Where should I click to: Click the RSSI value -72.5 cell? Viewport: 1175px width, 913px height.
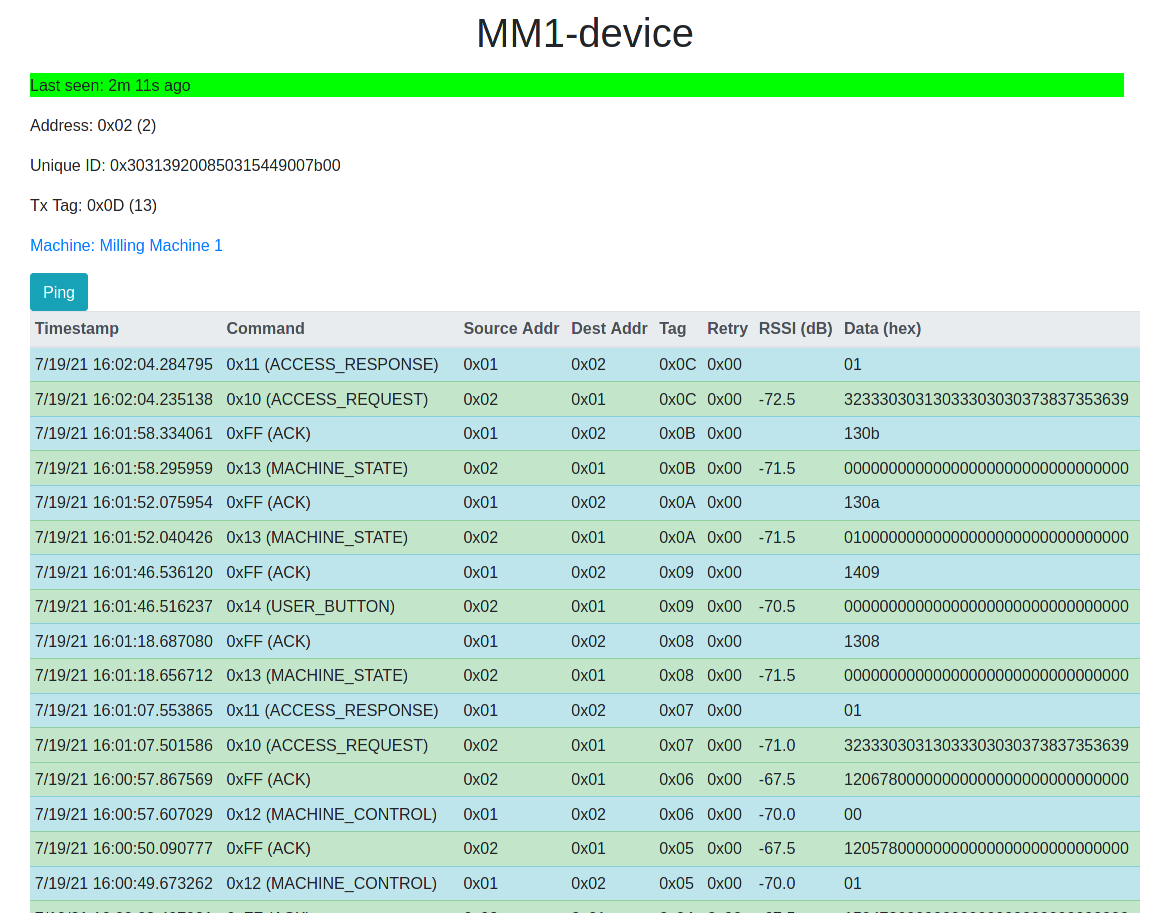click(776, 399)
